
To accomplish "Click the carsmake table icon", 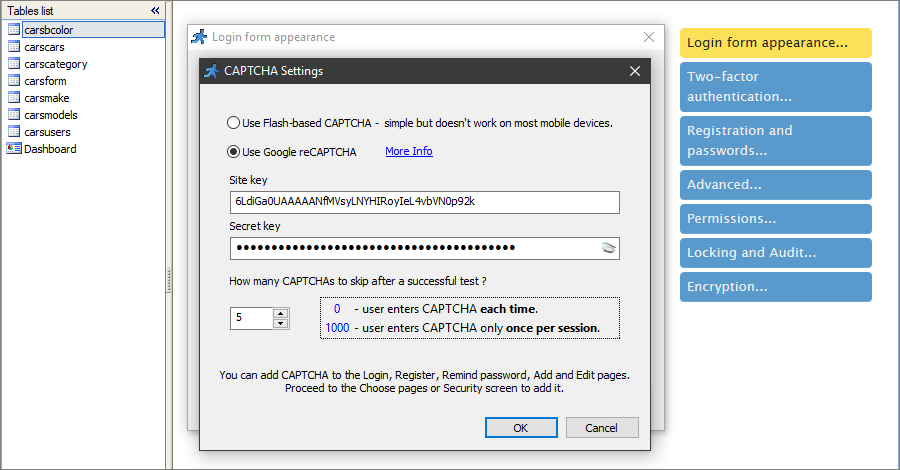I will click(x=14, y=98).
